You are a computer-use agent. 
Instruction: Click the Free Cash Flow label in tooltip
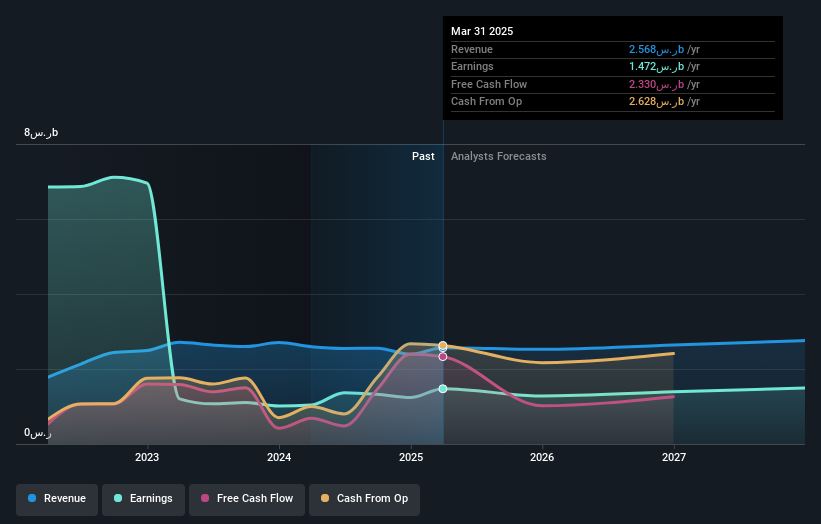click(x=489, y=84)
